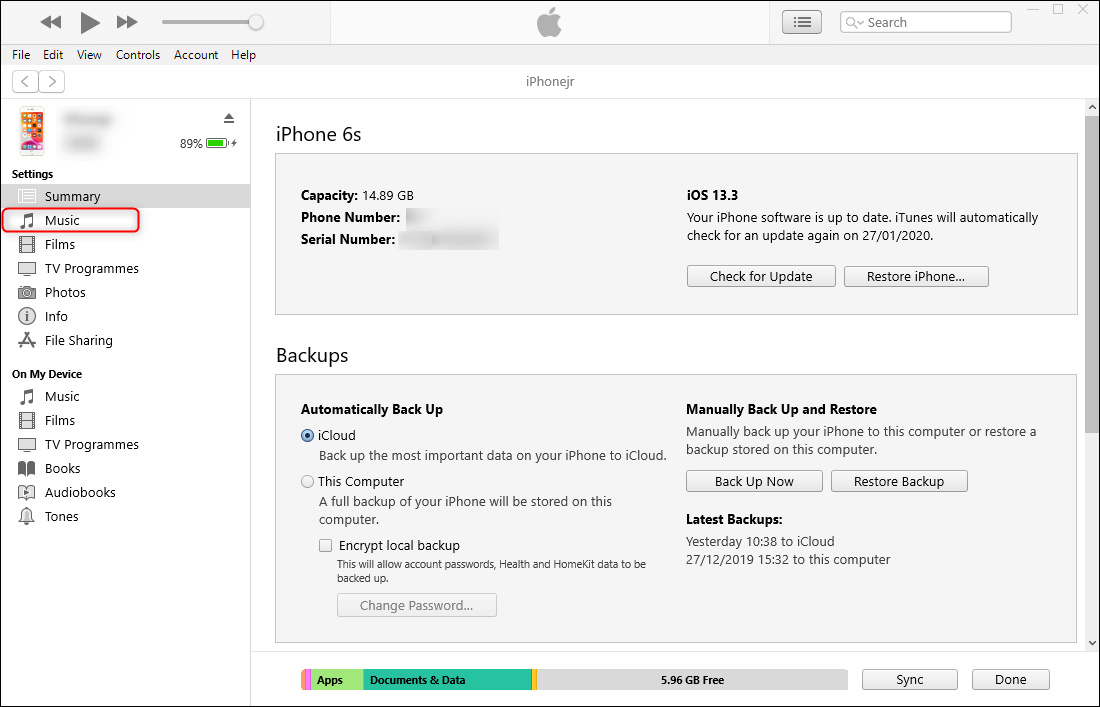Click the Music note icon under Settings

pyautogui.click(x=27, y=221)
